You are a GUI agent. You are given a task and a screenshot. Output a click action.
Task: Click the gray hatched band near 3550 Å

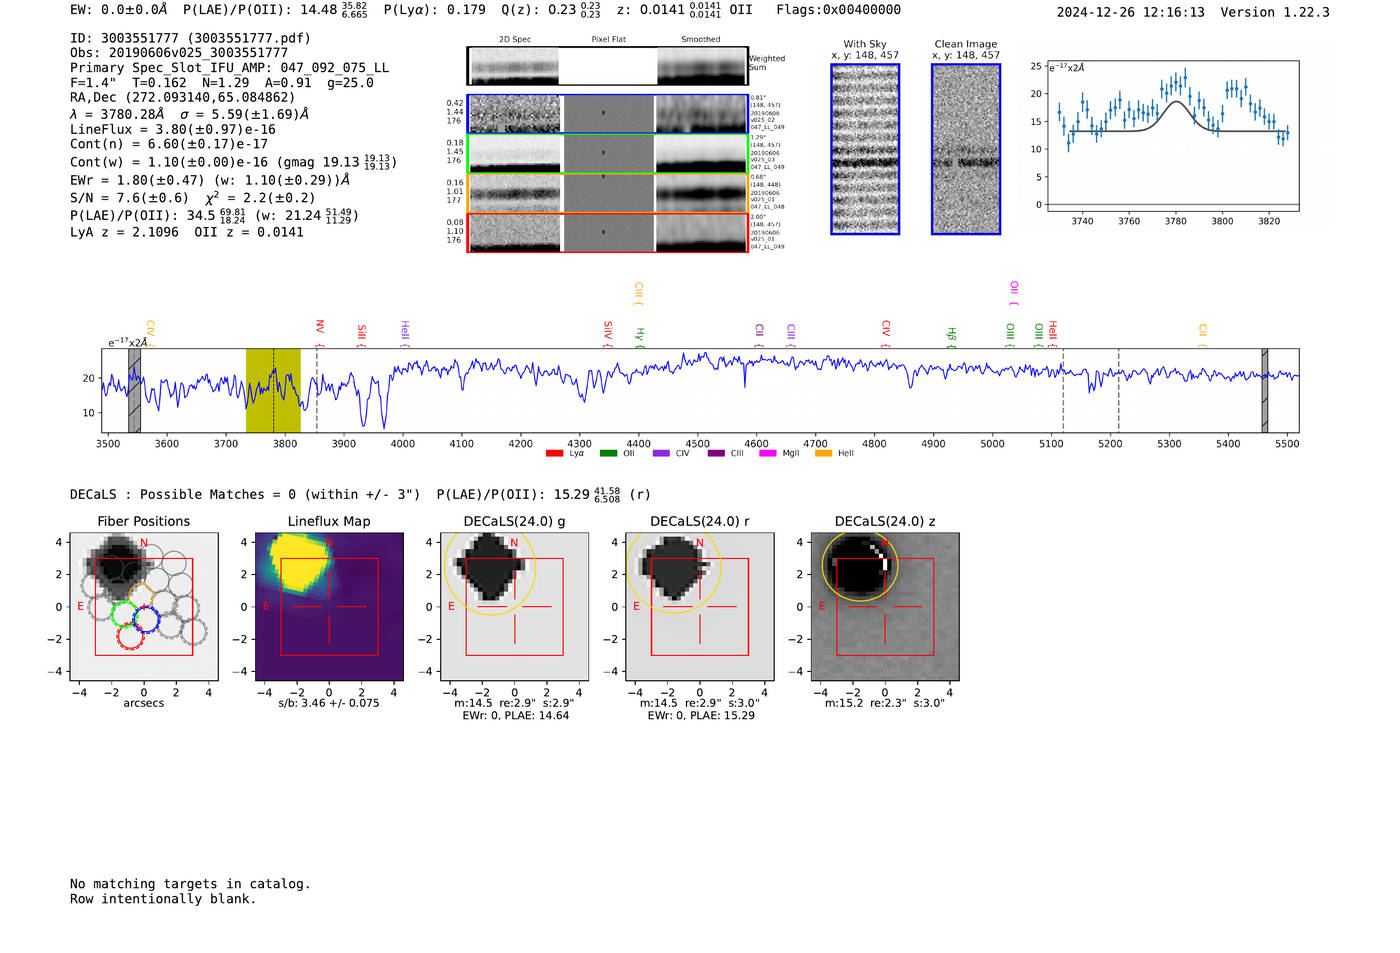134,391
